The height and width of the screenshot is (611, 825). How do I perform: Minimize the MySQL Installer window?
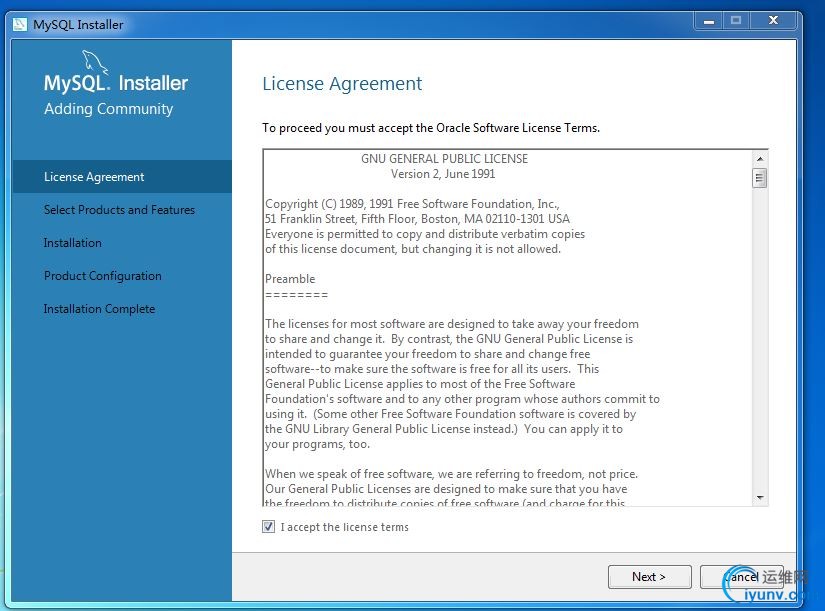tap(709, 21)
